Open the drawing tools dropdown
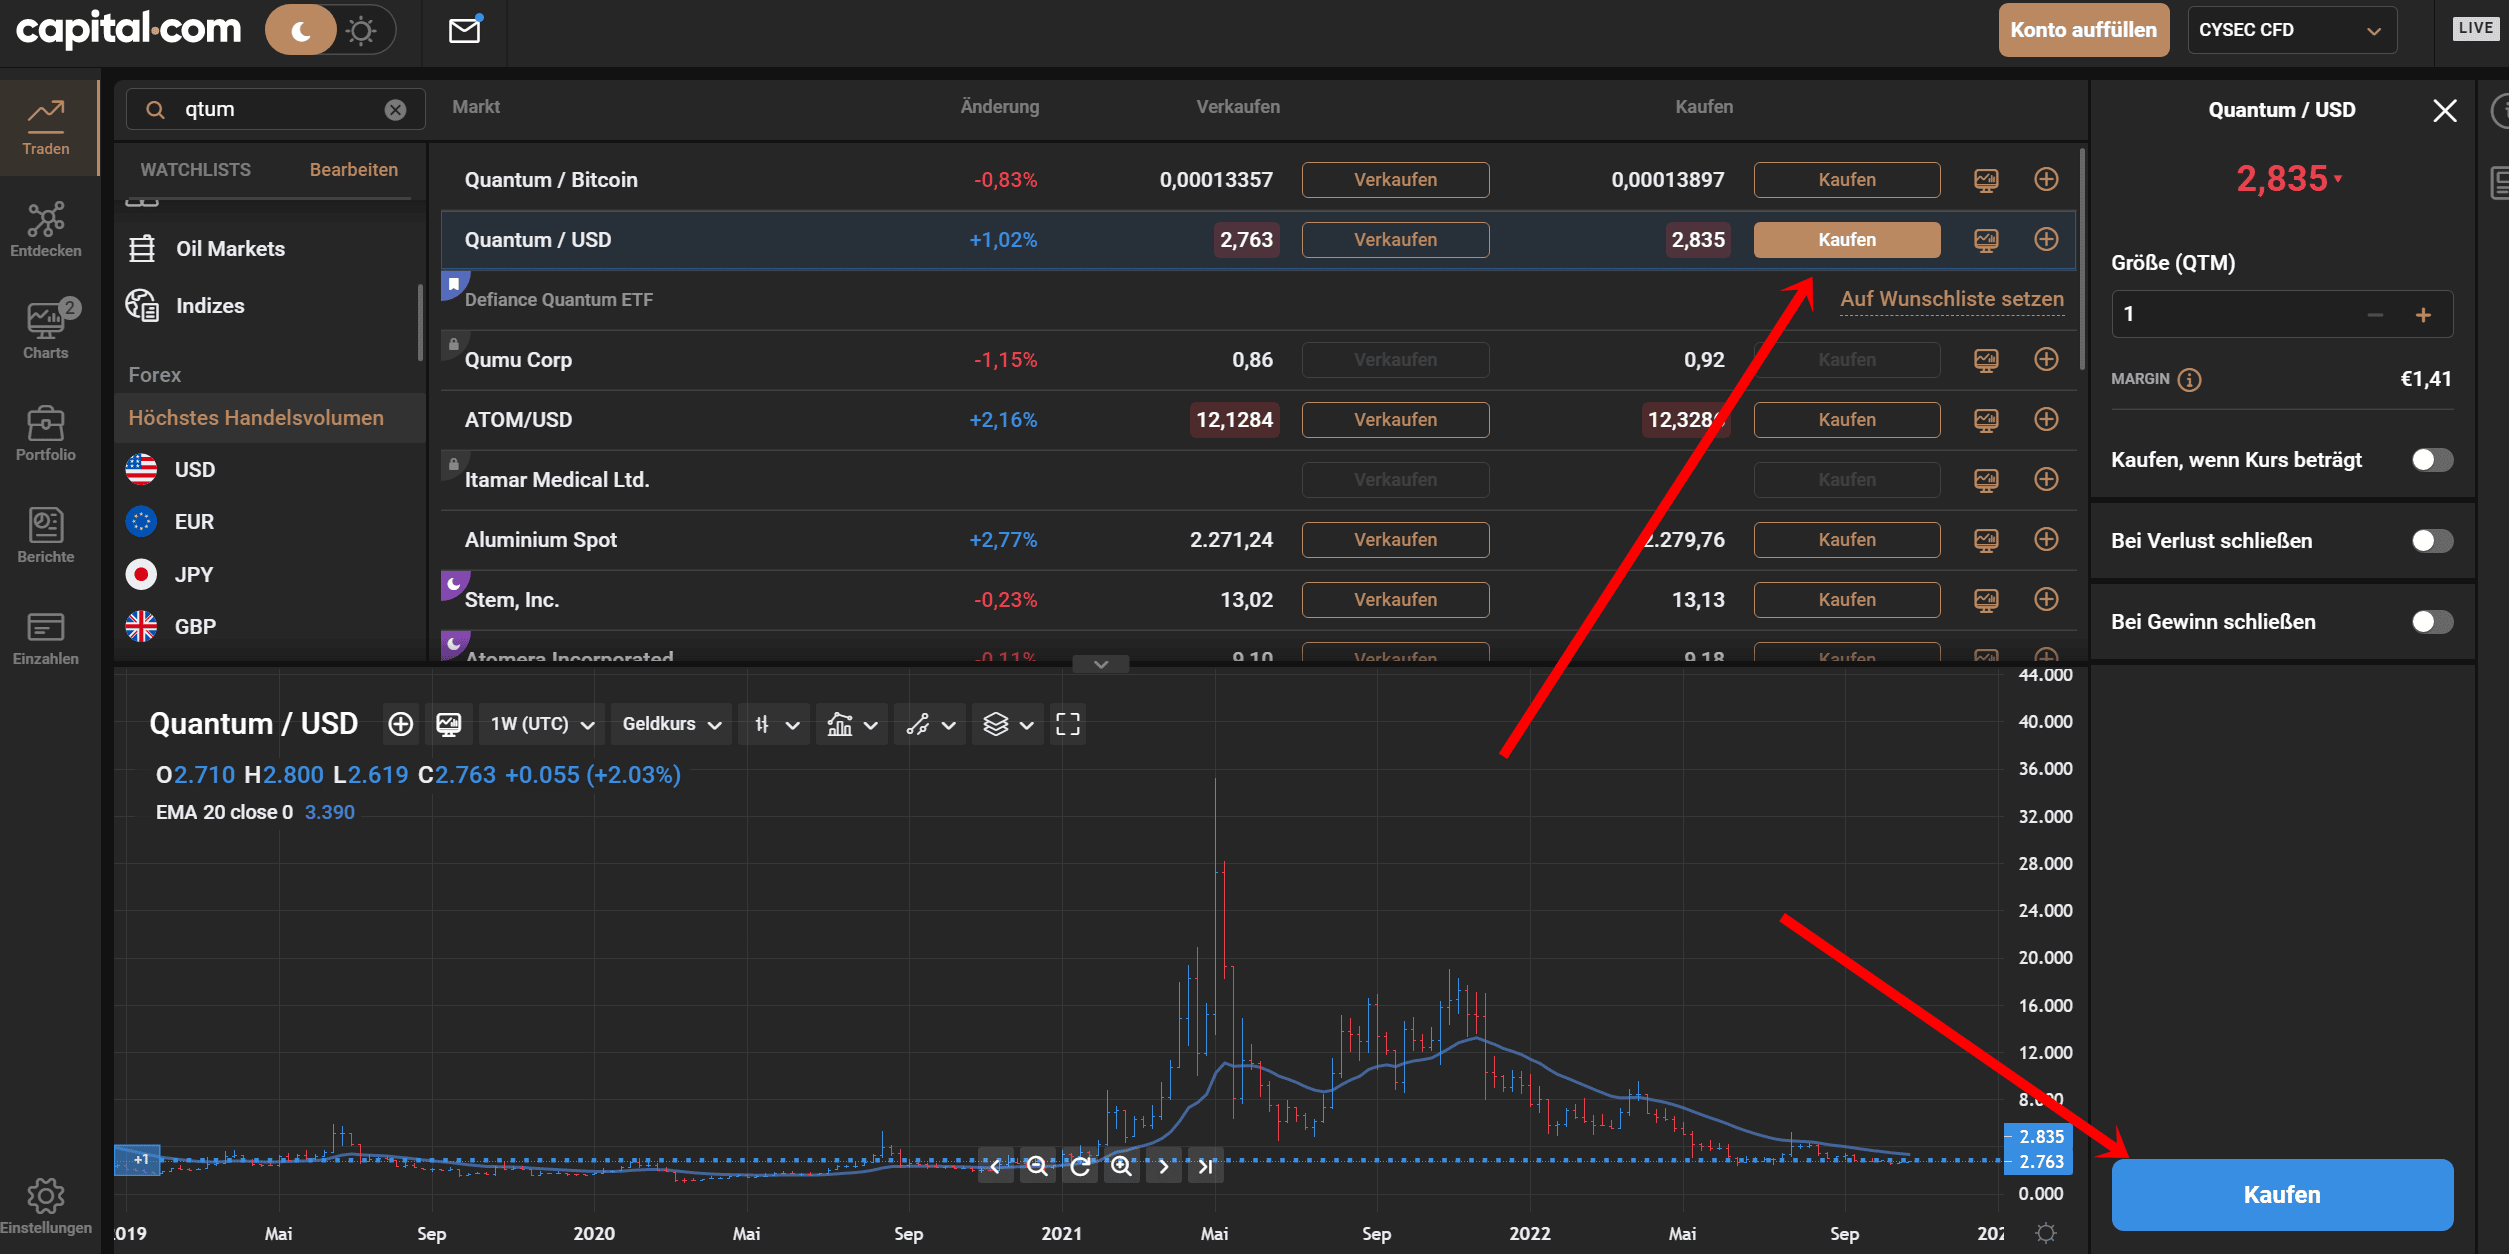 click(930, 724)
